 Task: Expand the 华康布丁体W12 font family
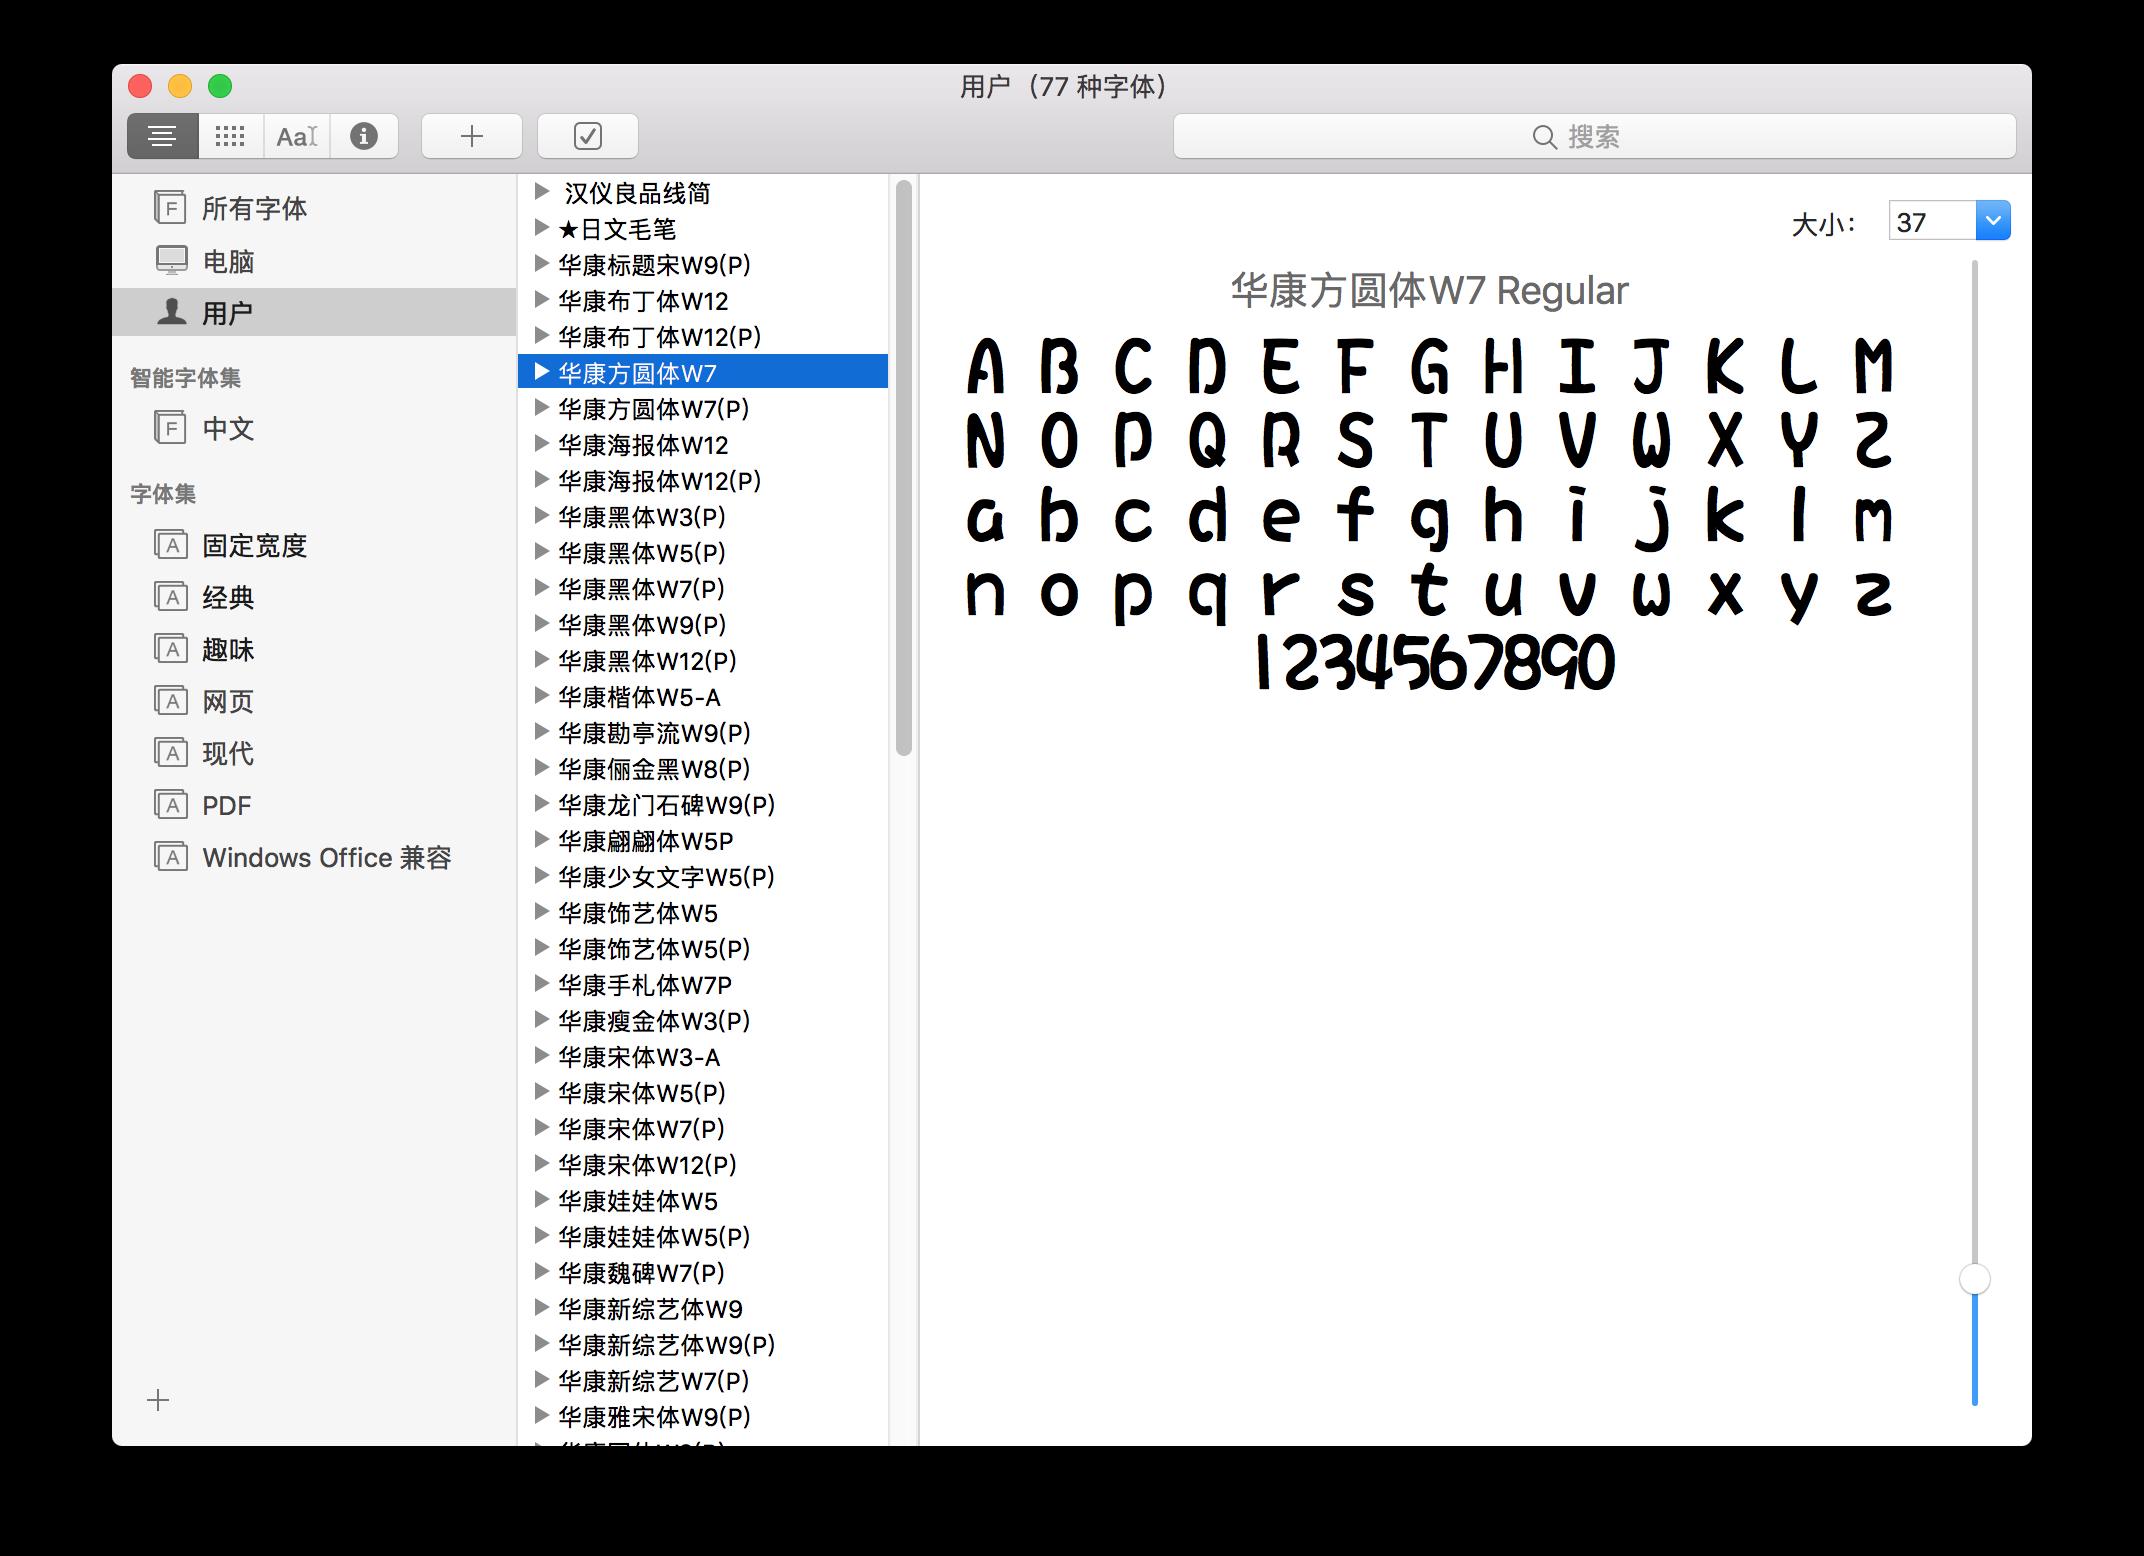(x=542, y=300)
